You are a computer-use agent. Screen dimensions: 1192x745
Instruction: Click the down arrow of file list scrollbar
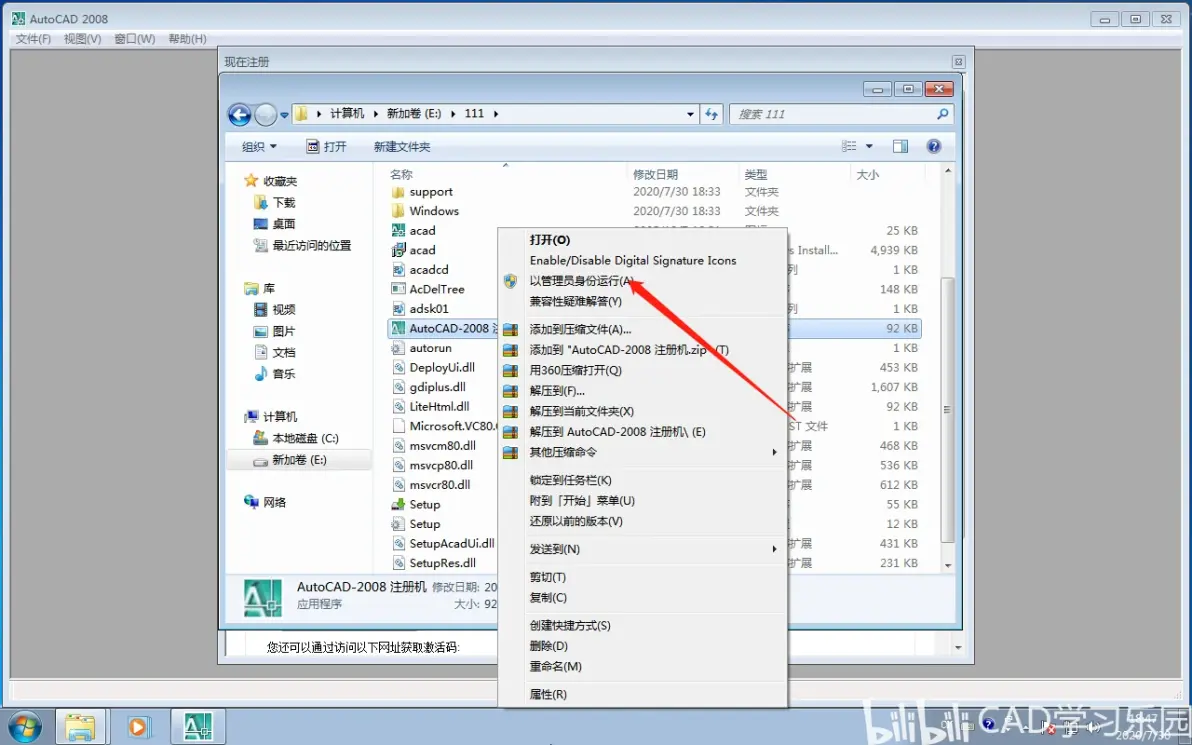click(x=947, y=566)
